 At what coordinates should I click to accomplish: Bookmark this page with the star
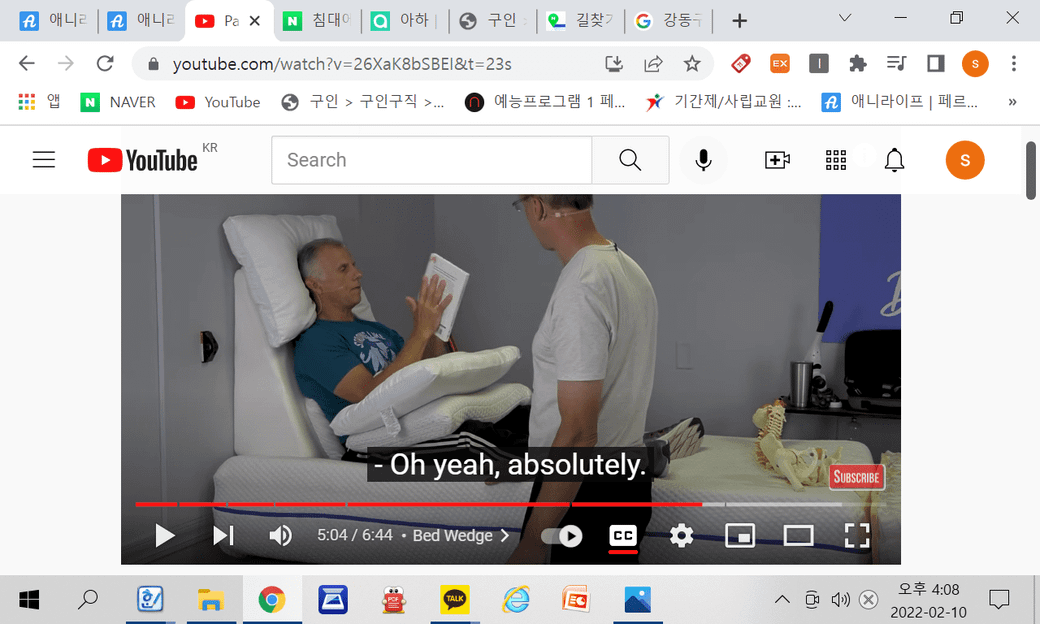coord(692,64)
